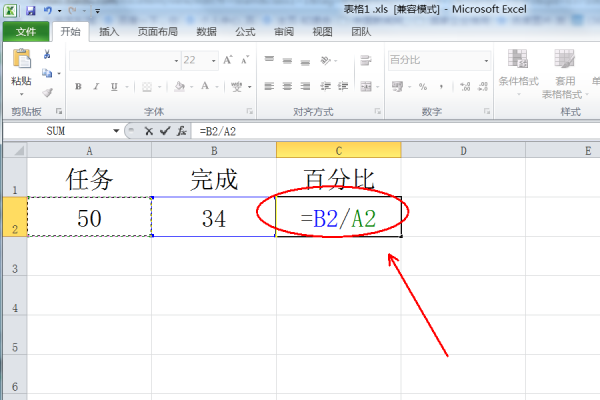Expand the 百分比 number format dropdown

[x=486, y=60]
